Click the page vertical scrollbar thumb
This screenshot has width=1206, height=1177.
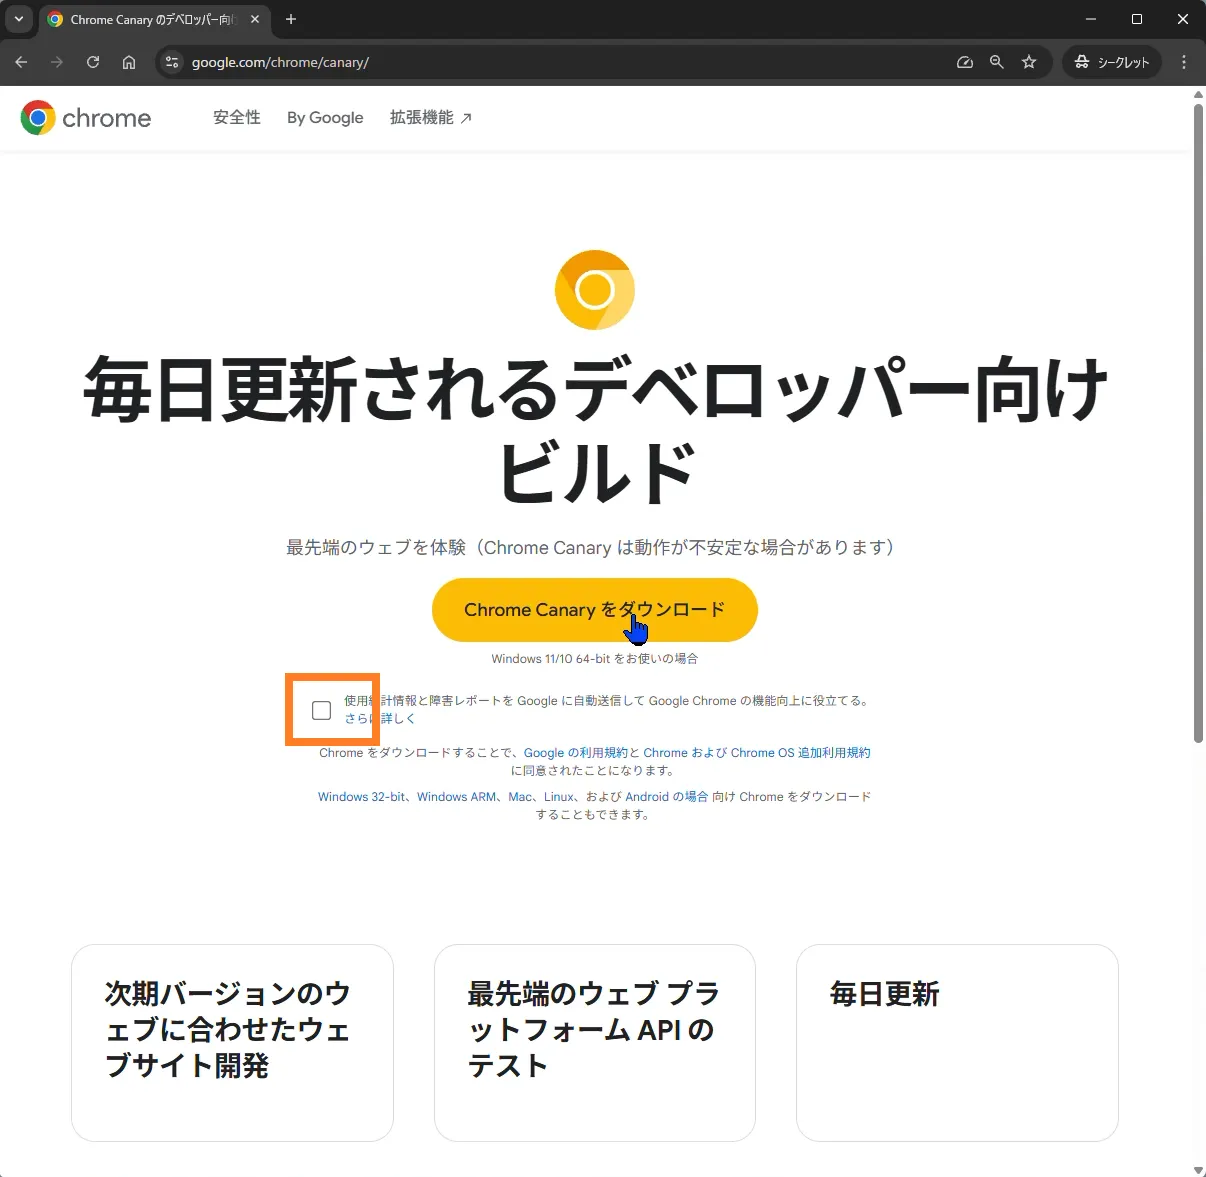[x=1198, y=423]
